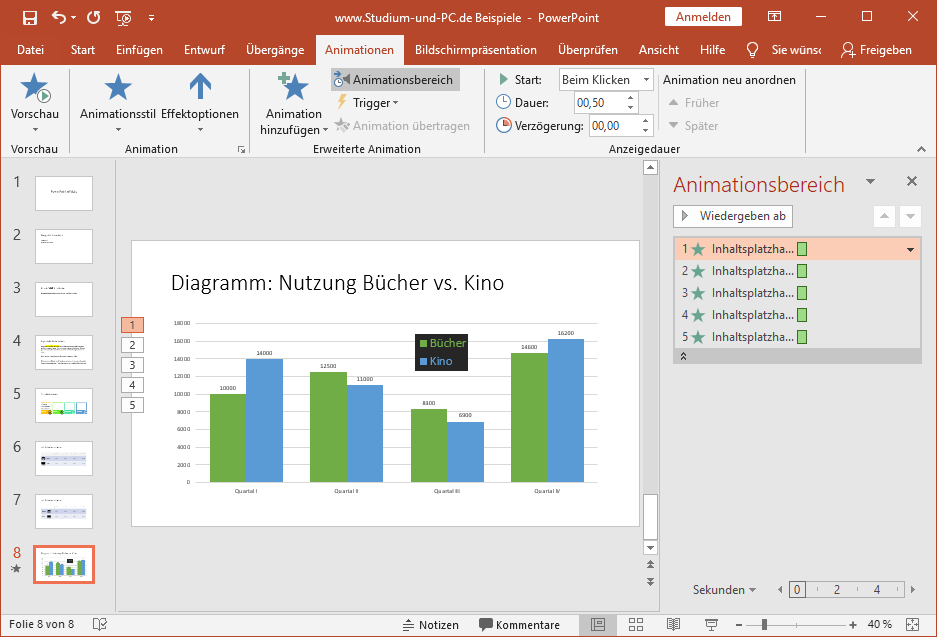
Task: Move selected animation down in pane
Action: point(910,216)
